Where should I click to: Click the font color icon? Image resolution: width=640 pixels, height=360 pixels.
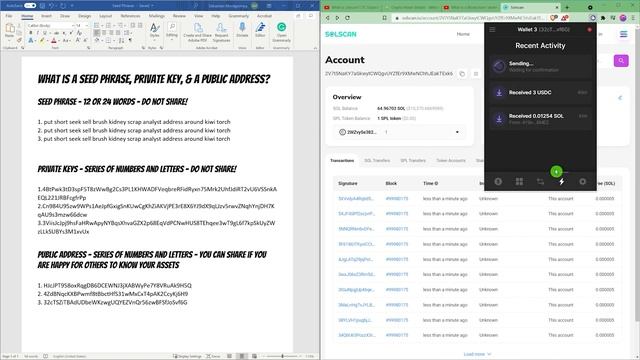(x=53, y=40)
